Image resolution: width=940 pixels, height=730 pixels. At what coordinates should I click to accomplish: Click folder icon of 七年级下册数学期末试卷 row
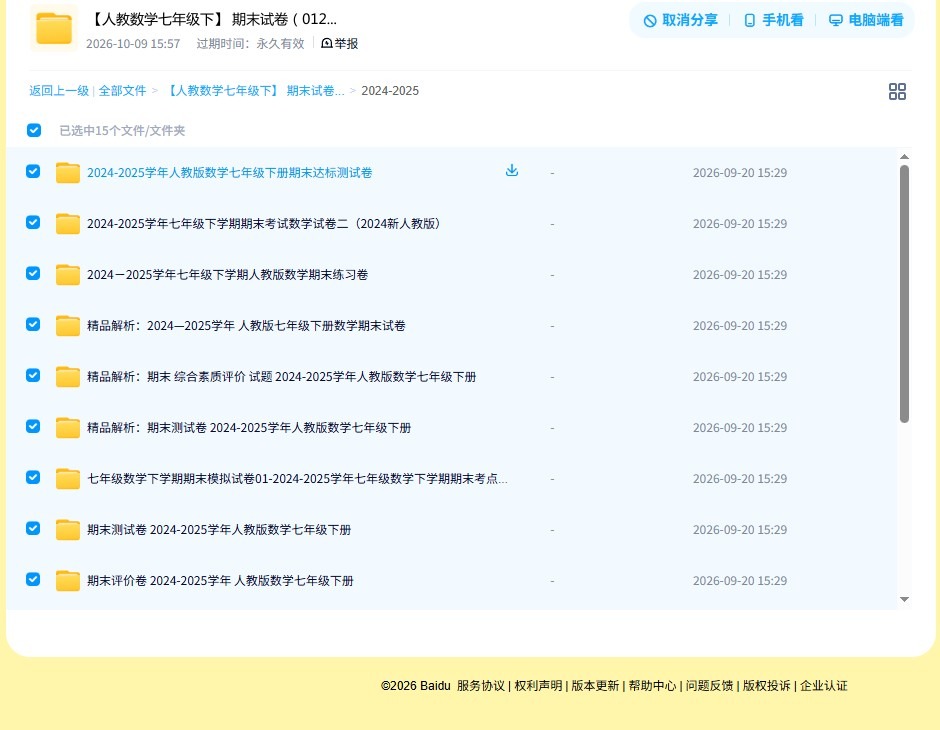tap(68, 325)
